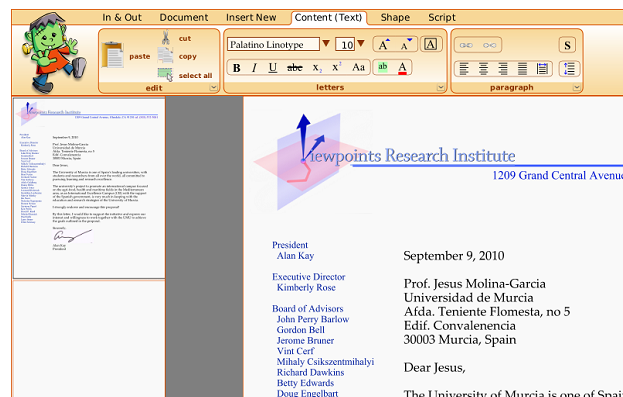Viewport: 623px width, 397px height.
Task: Click the name Vint Cerf
Action: (295, 351)
